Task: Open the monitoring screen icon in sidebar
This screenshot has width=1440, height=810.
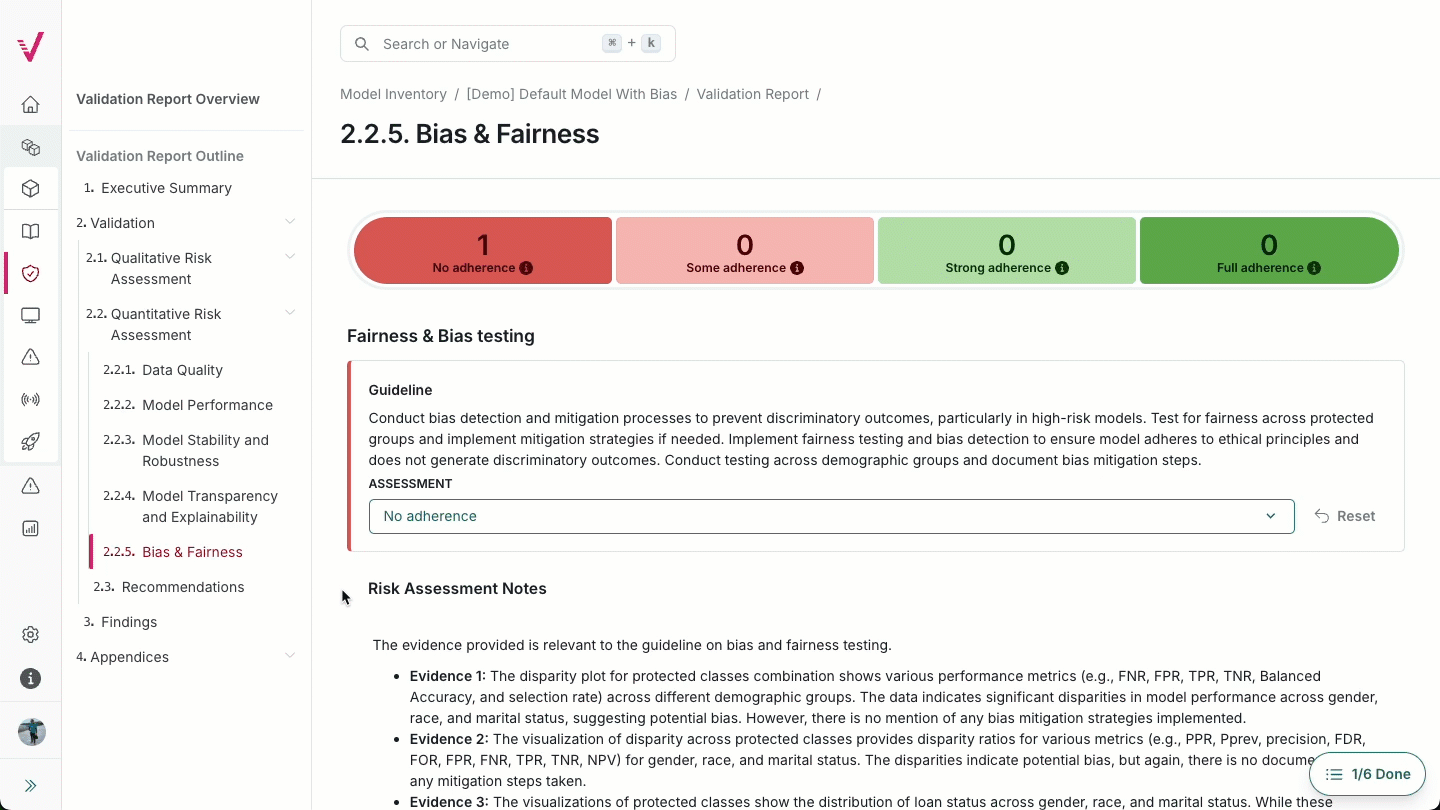Action: pos(30,315)
